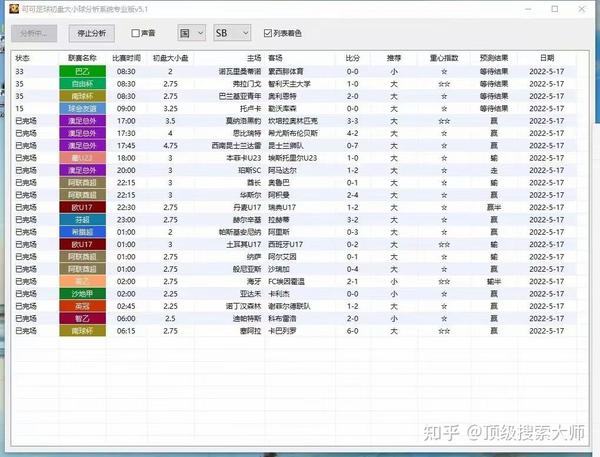The width and height of the screenshot is (600, 457).
Task: Select home team 土耳其U17
Action: 244,245
